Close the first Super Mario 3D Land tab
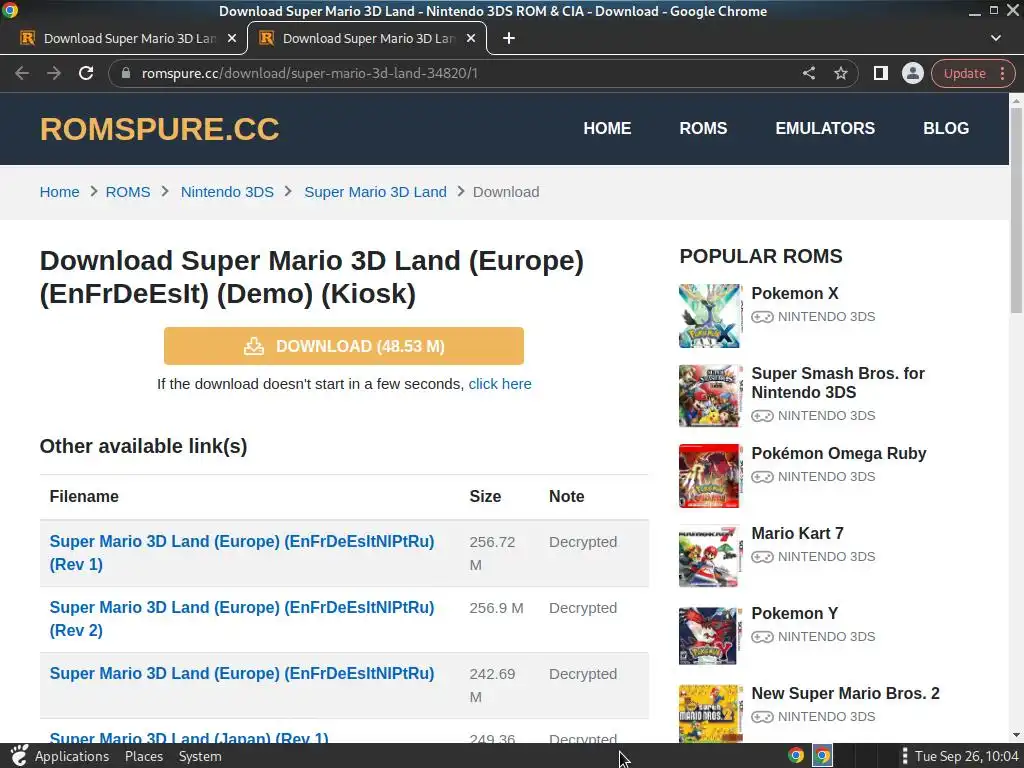1024x768 pixels. [x=232, y=39]
